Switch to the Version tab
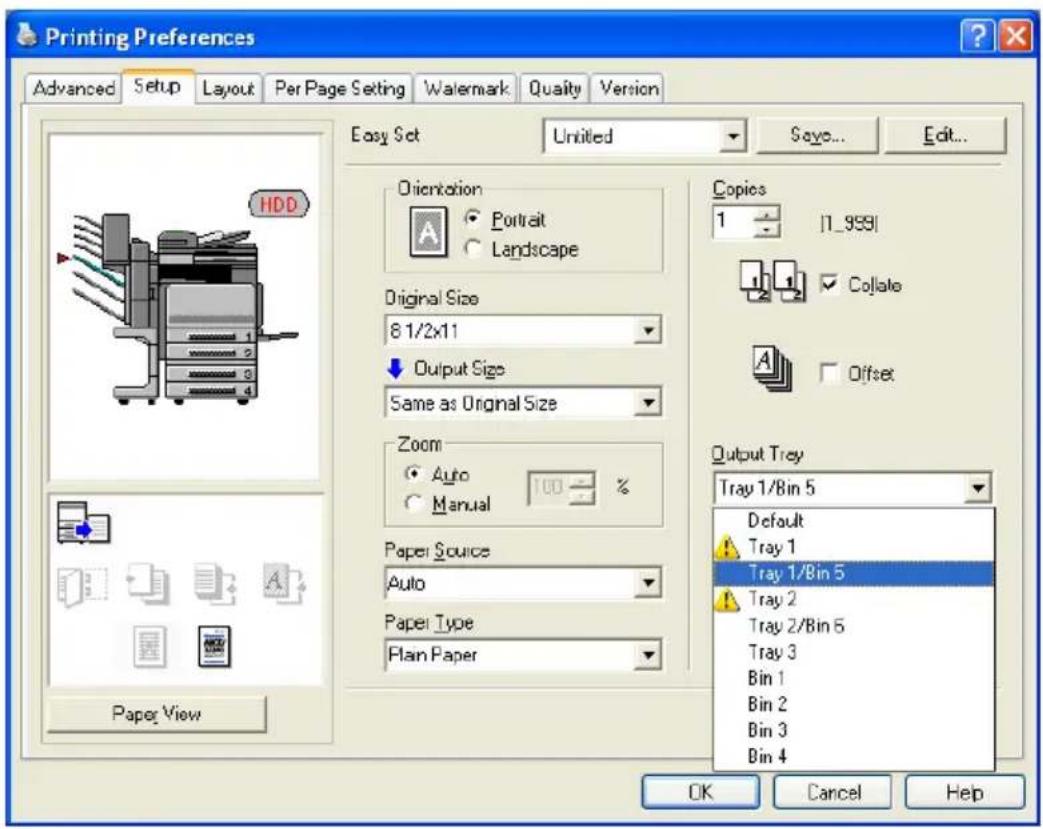Screen dimensions: 1043x829 point(629,88)
